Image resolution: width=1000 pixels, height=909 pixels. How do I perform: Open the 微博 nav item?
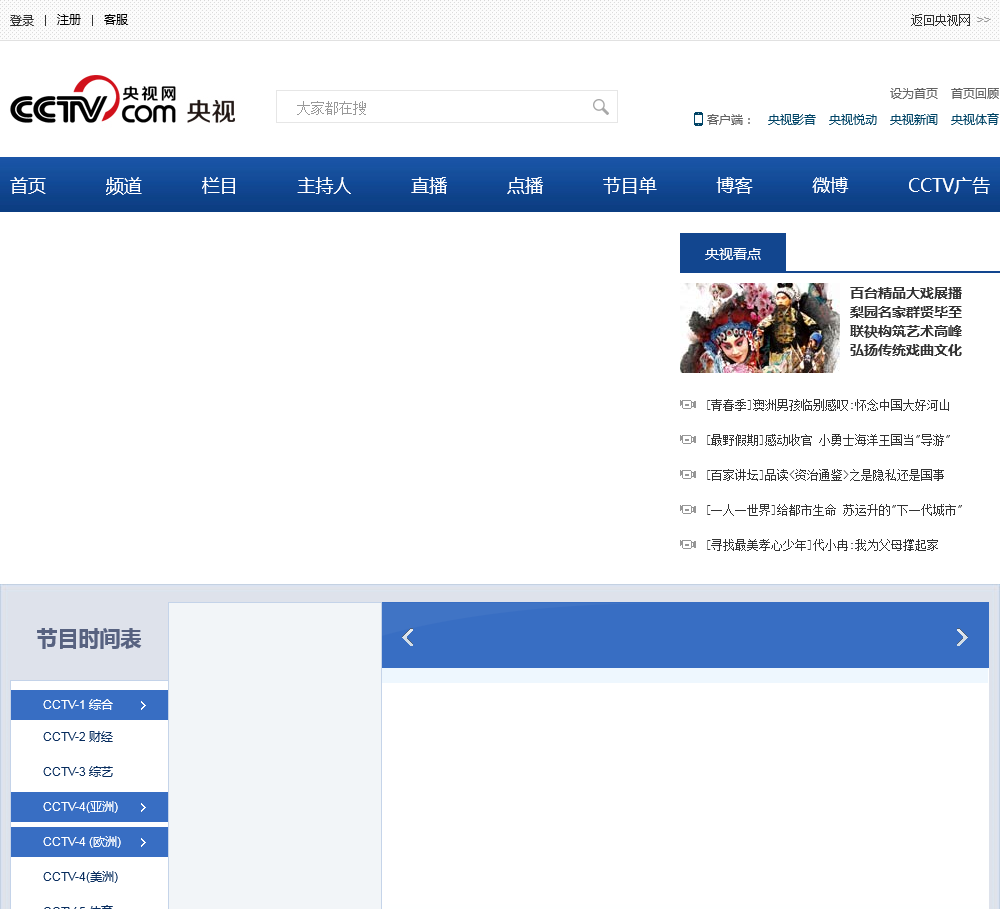tap(830, 186)
